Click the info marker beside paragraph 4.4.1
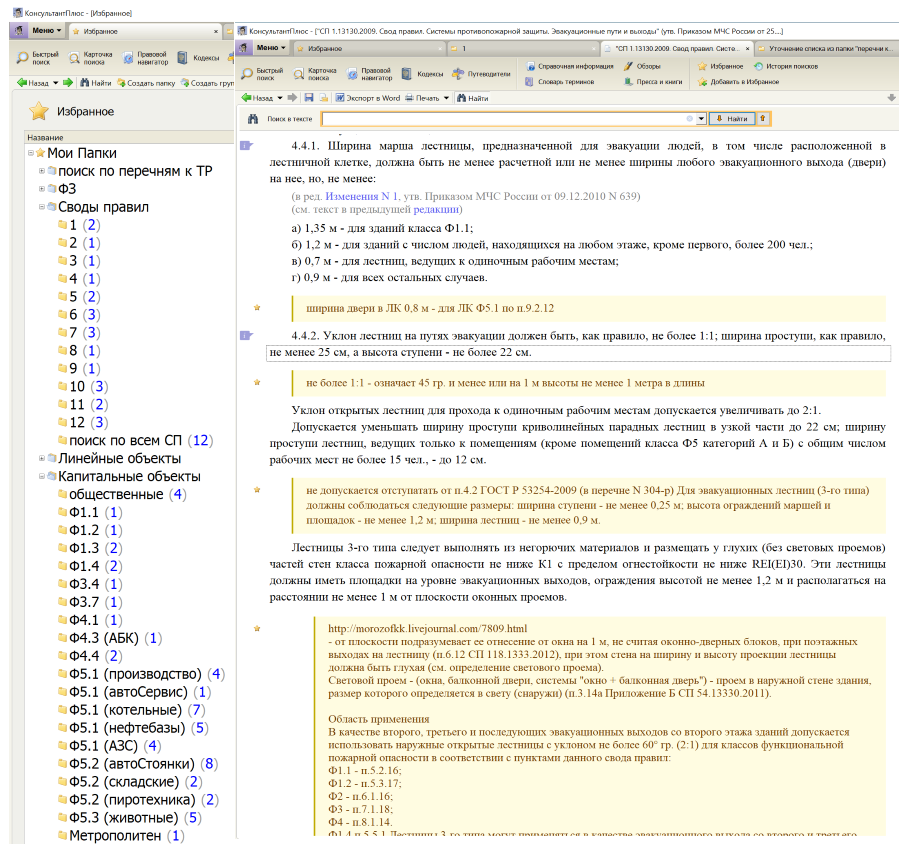The height and width of the screenshot is (844, 899). pyautogui.click(x=246, y=146)
